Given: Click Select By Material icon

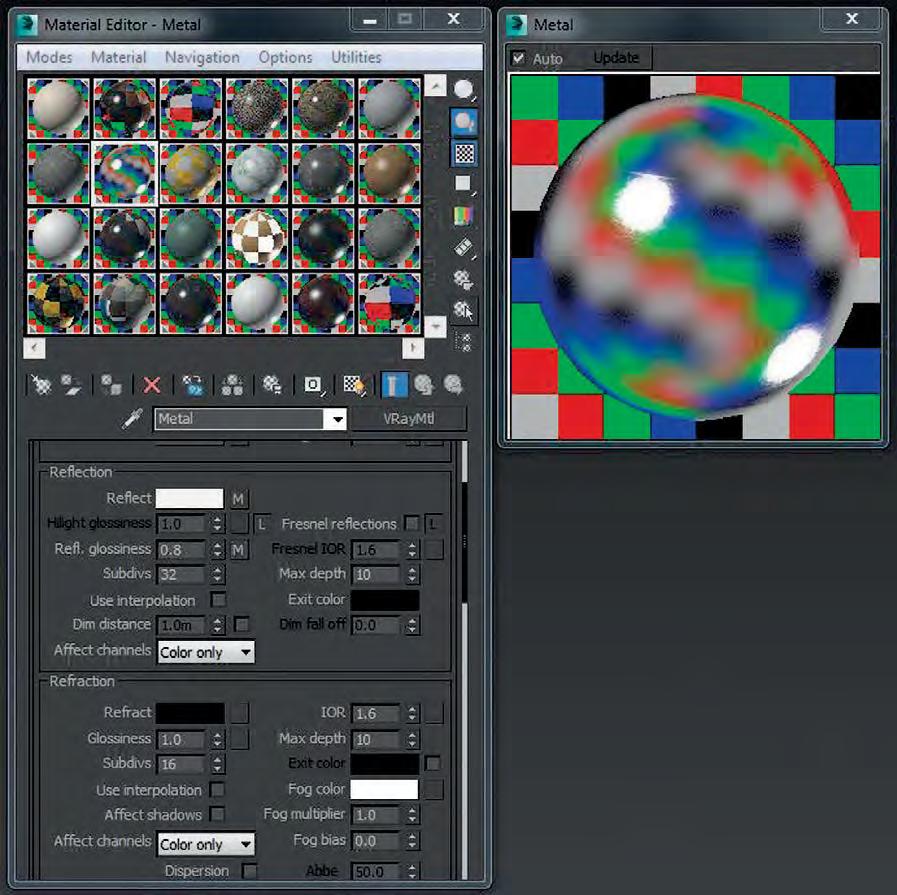Looking at the screenshot, I should tap(464, 311).
